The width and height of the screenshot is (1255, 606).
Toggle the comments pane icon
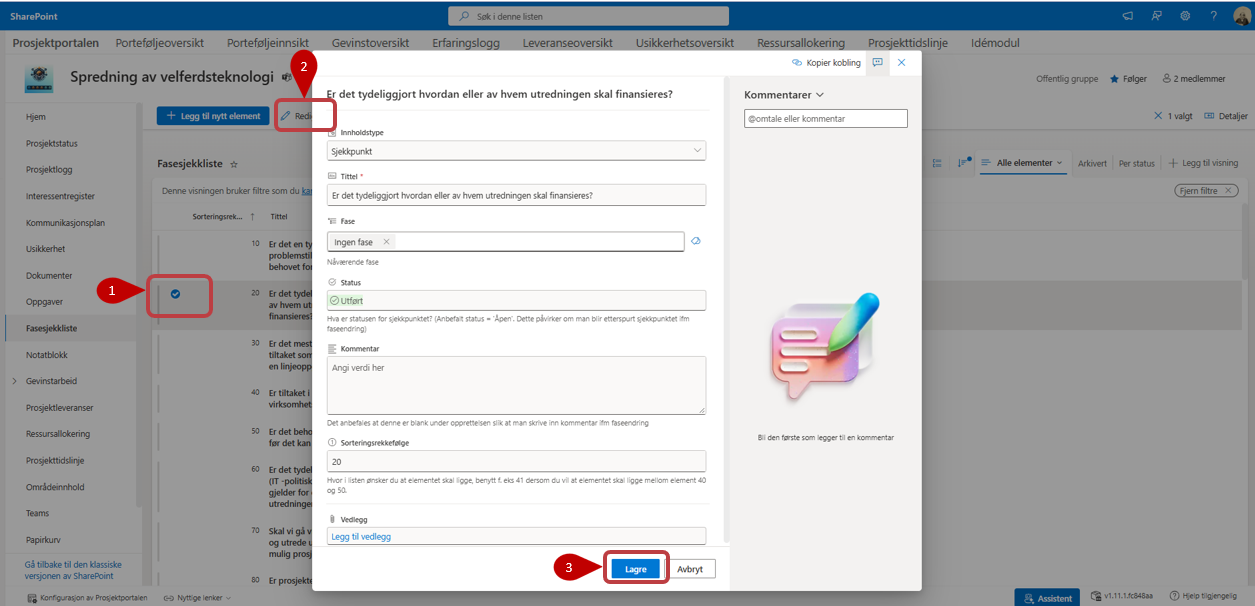click(877, 62)
